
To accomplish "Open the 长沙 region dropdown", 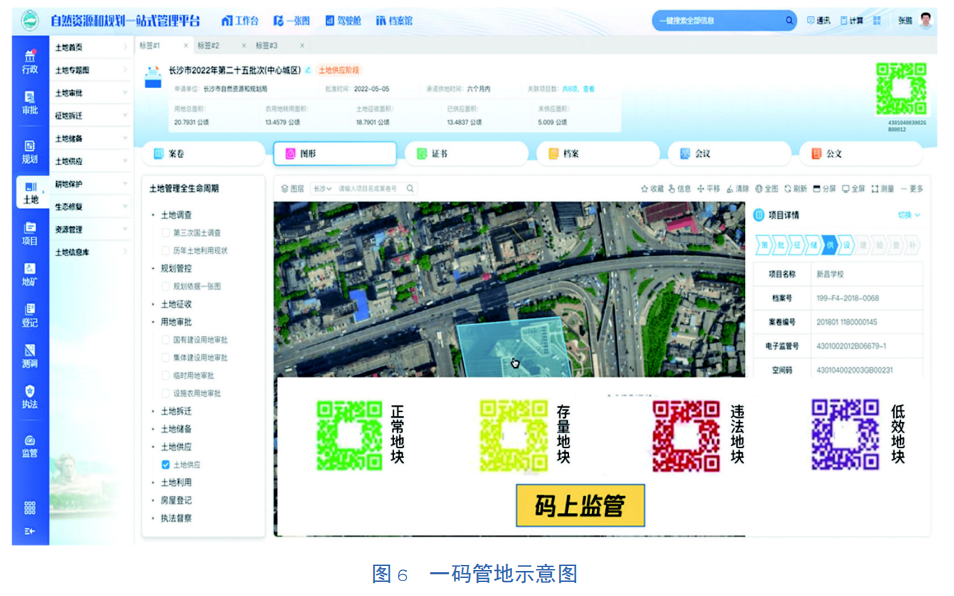I will point(322,189).
